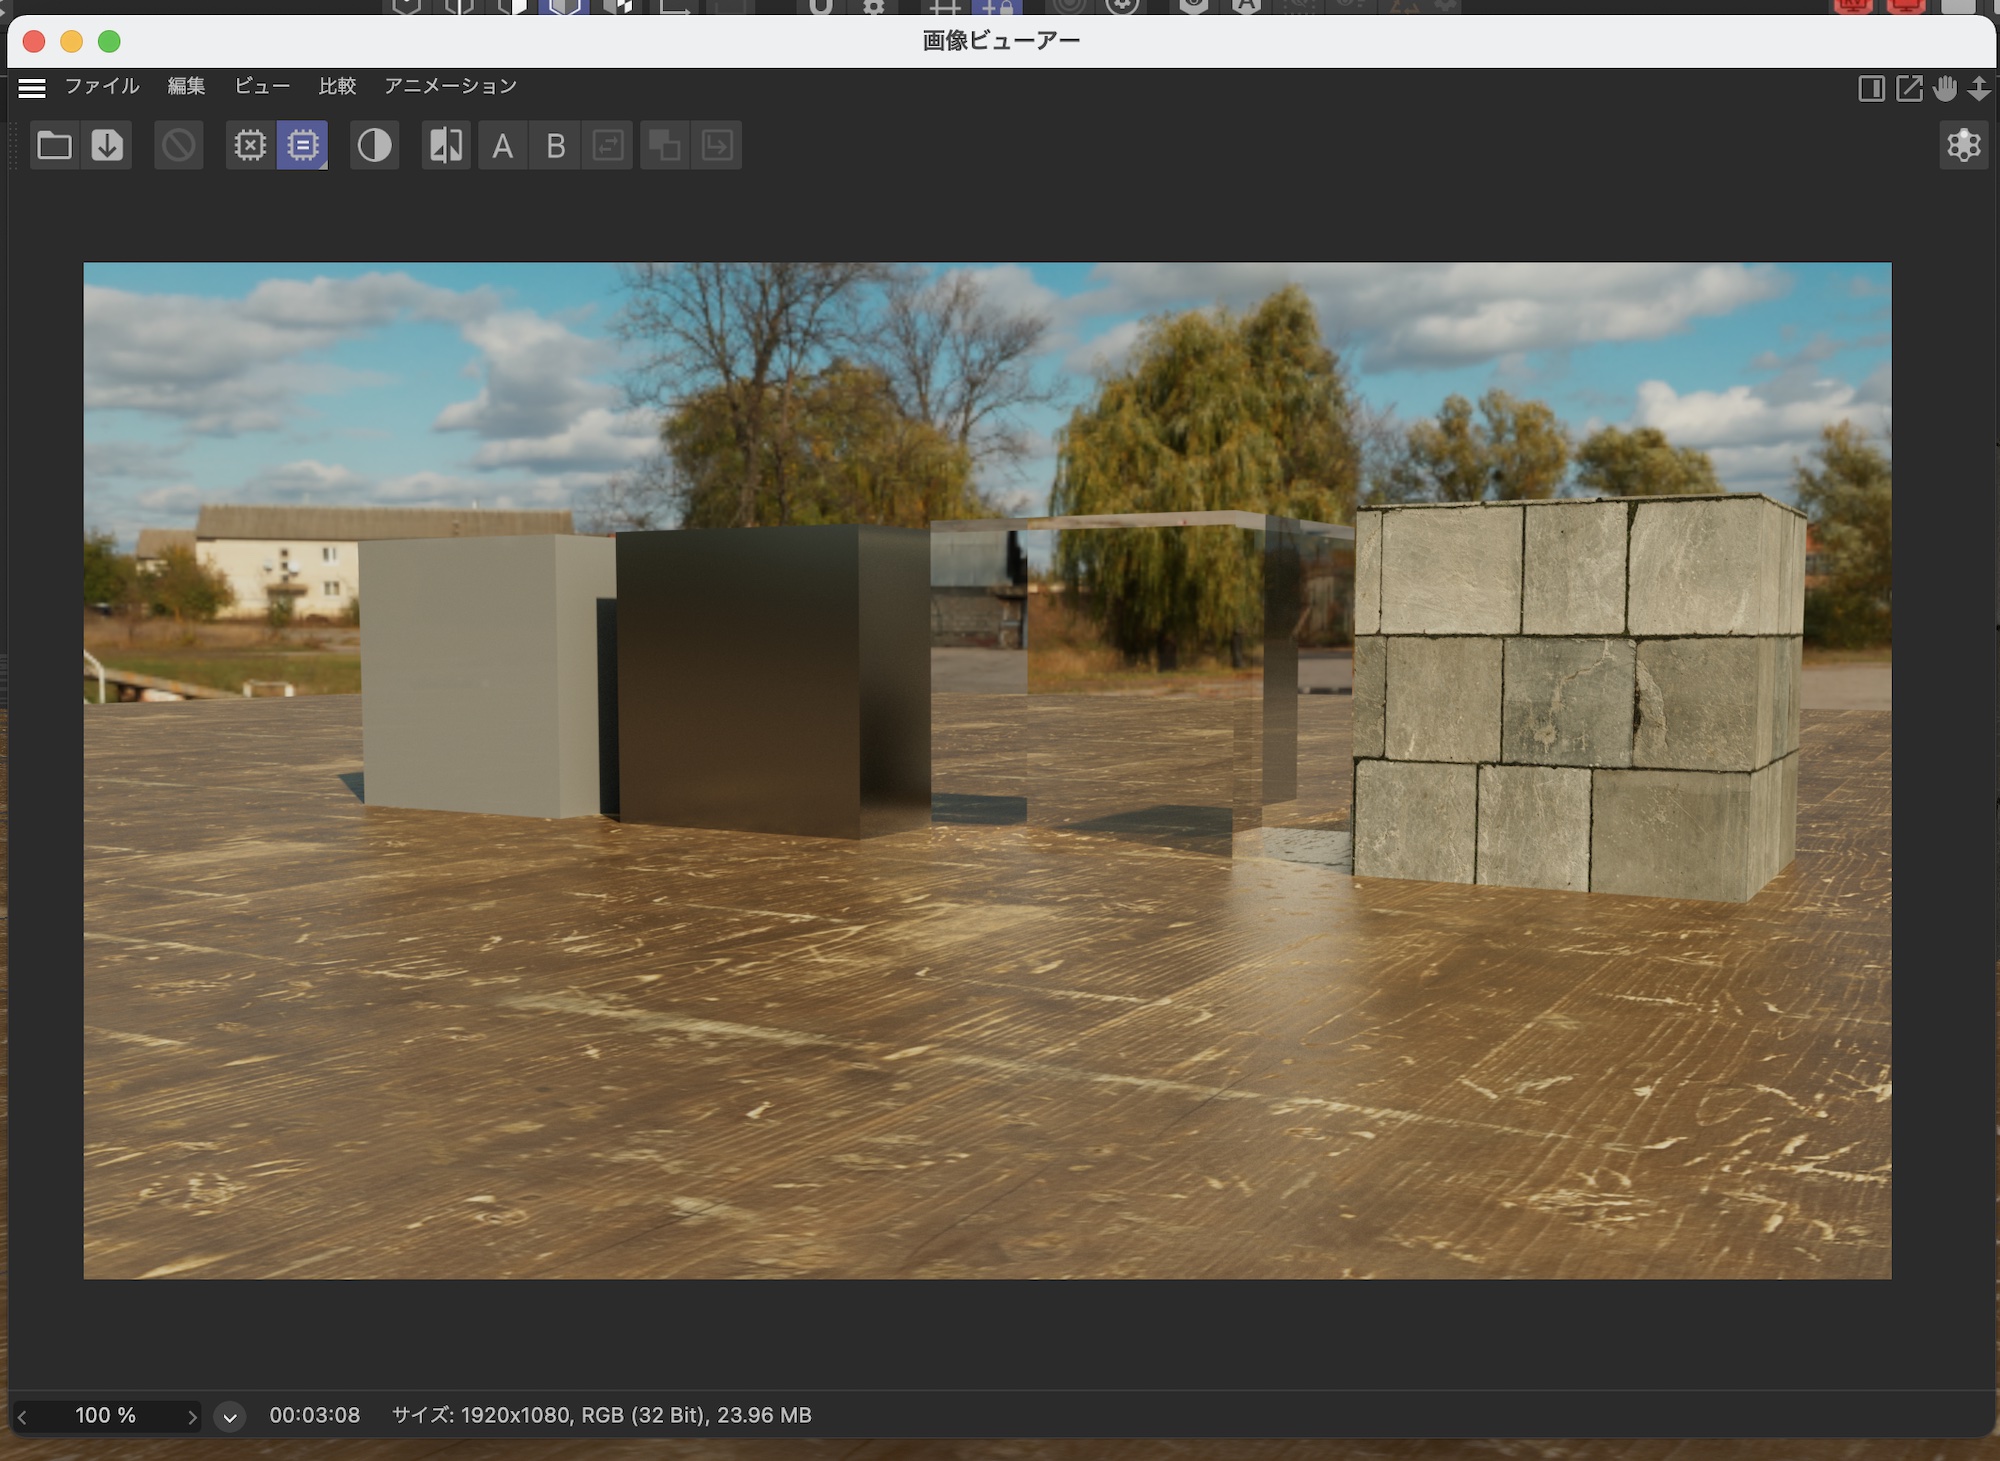Open the hamburger menu

click(32, 88)
